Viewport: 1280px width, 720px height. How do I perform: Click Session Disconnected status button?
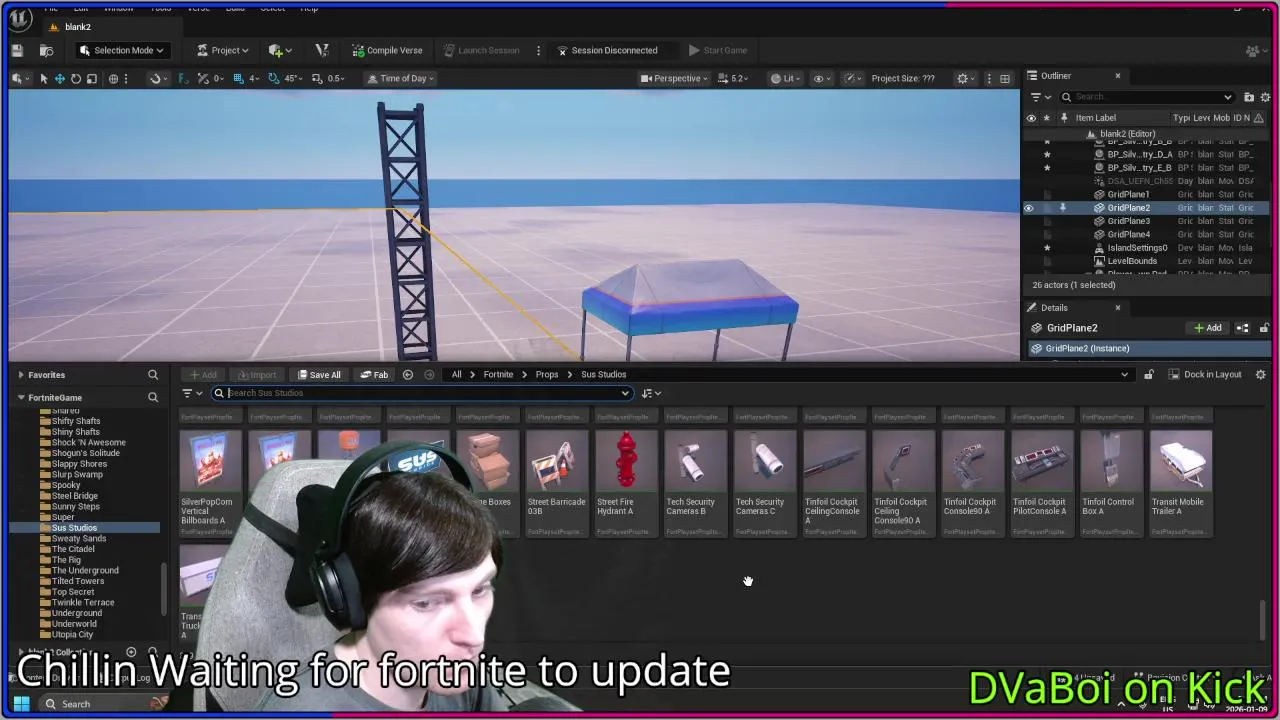coord(607,50)
